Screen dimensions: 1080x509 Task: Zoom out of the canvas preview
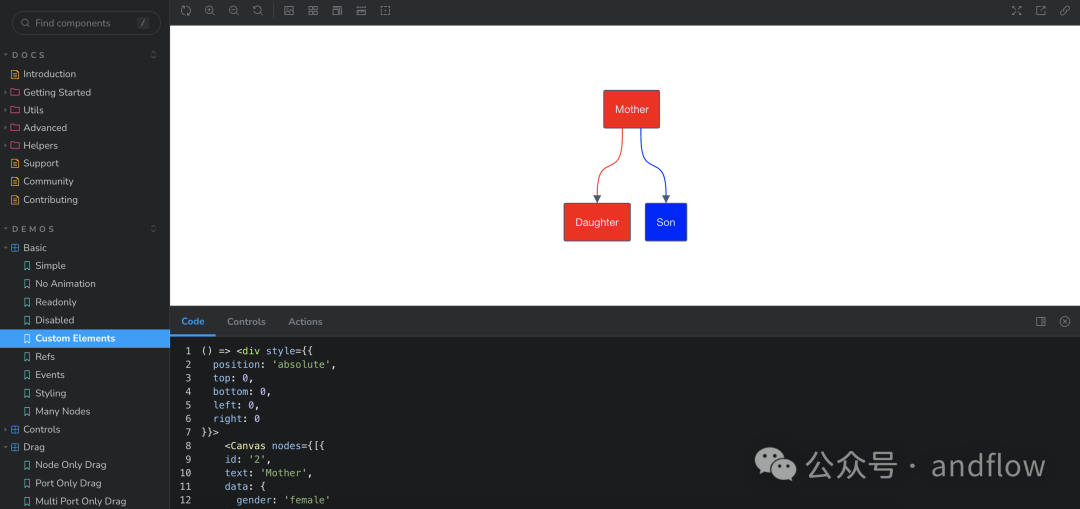(234, 11)
